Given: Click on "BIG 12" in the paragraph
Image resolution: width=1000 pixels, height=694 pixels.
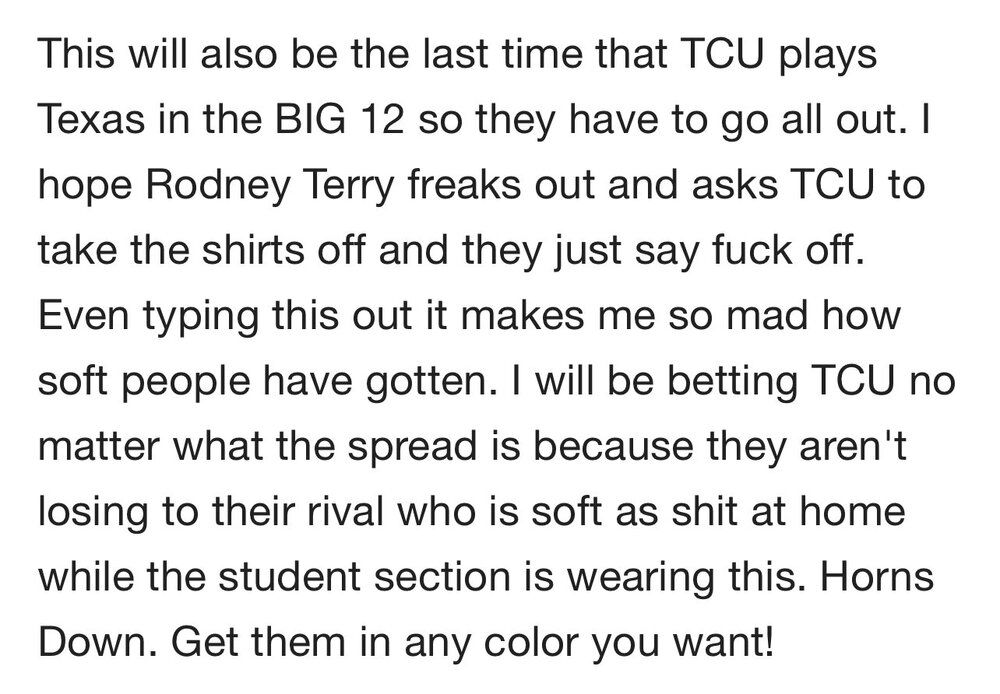Looking at the screenshot, I should [x=280, y=124].
